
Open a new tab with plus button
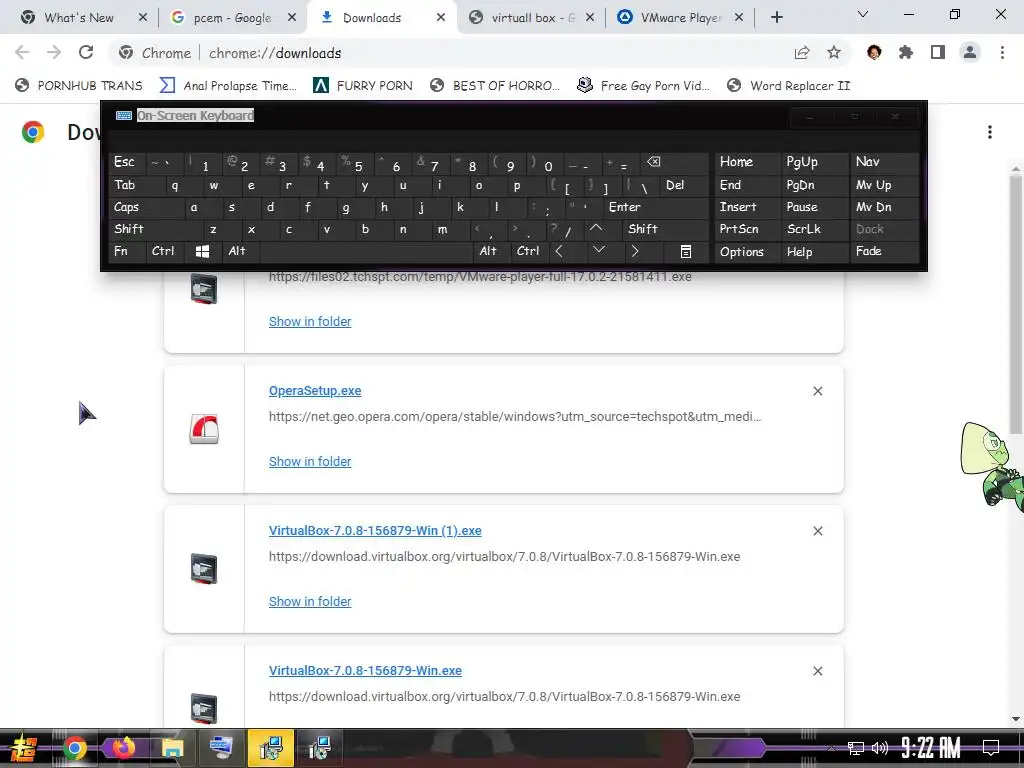point(776,18)
